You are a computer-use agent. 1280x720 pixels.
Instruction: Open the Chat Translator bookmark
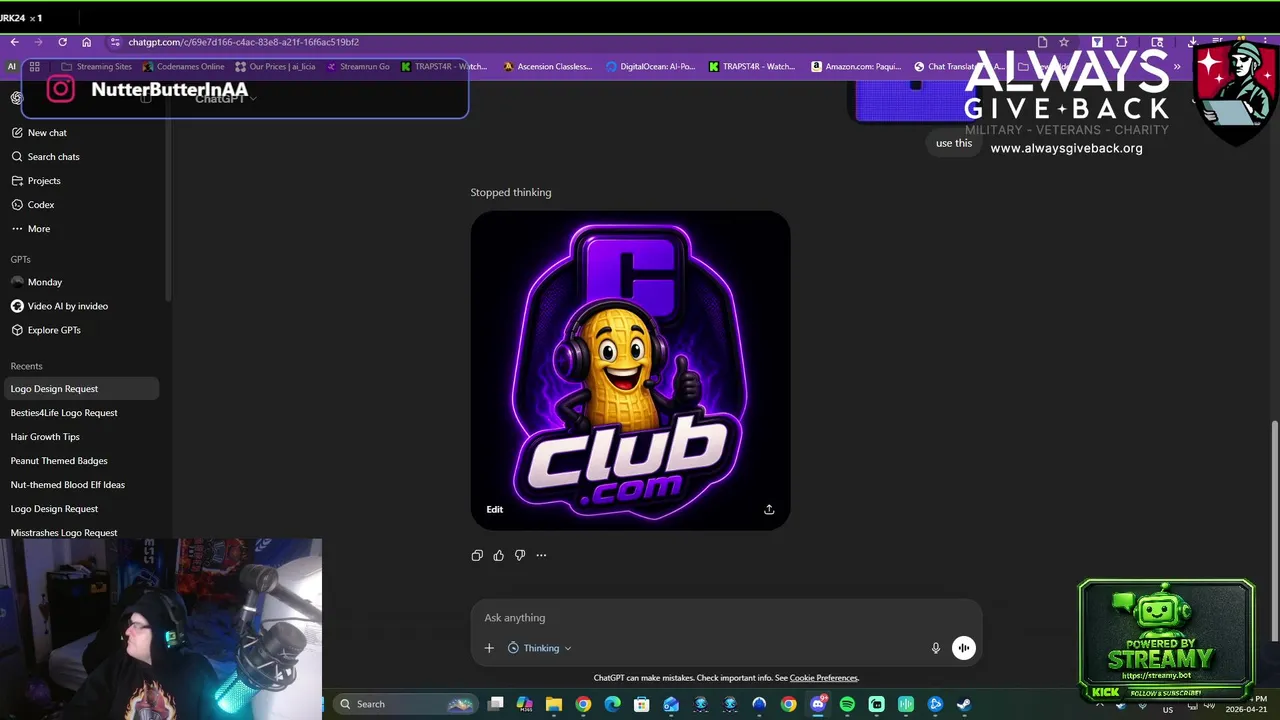(958, 67)
